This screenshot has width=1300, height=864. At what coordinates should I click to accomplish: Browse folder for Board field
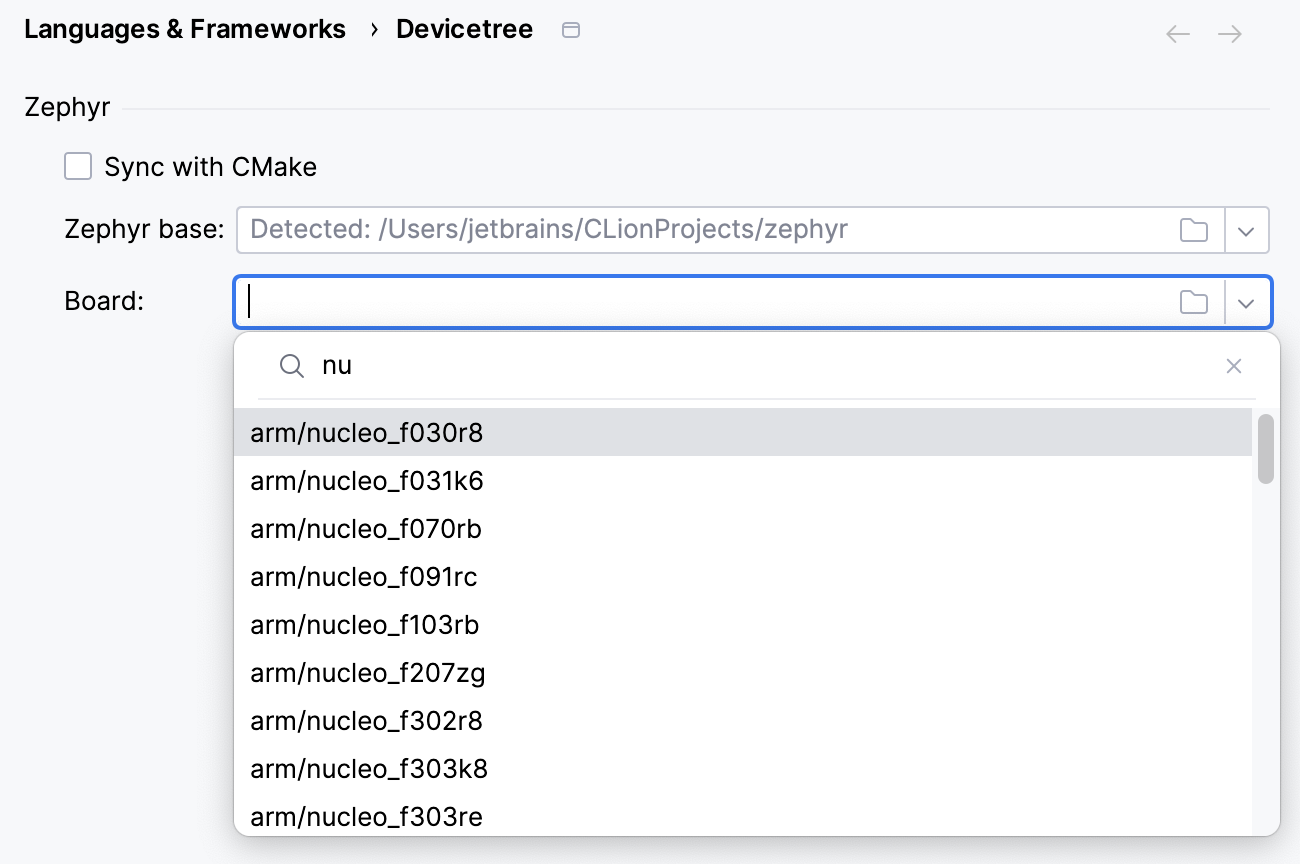coord(1194,302)
